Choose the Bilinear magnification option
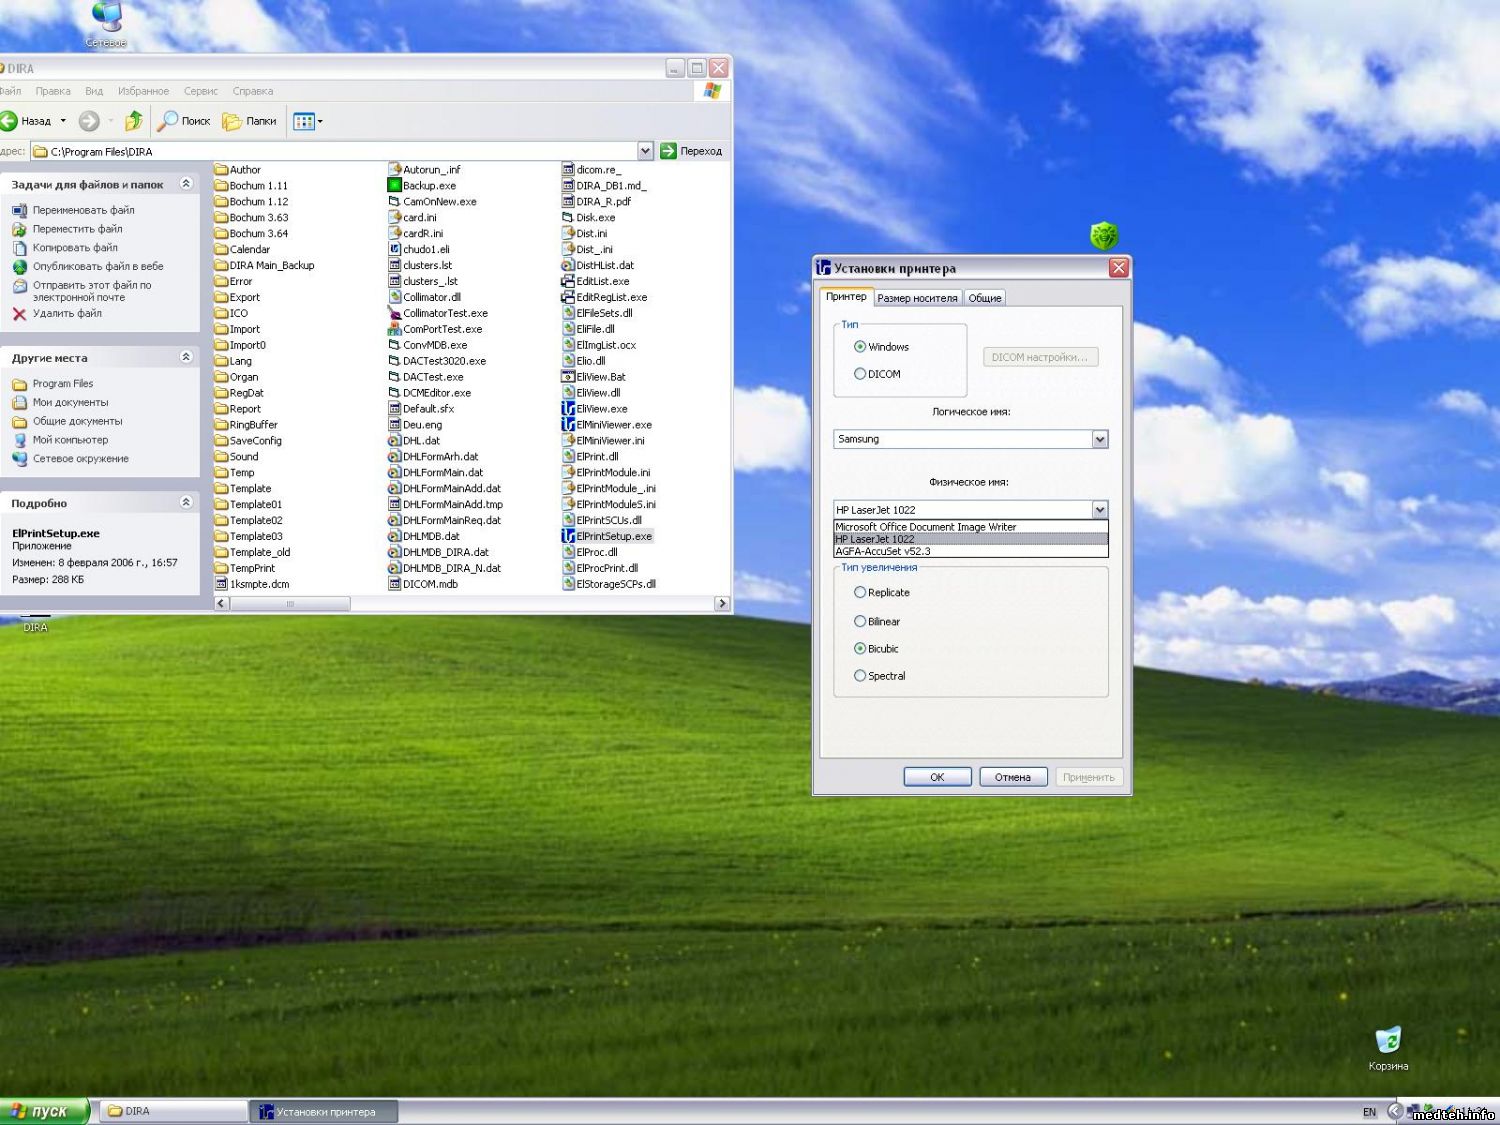 tap(860, 622)
